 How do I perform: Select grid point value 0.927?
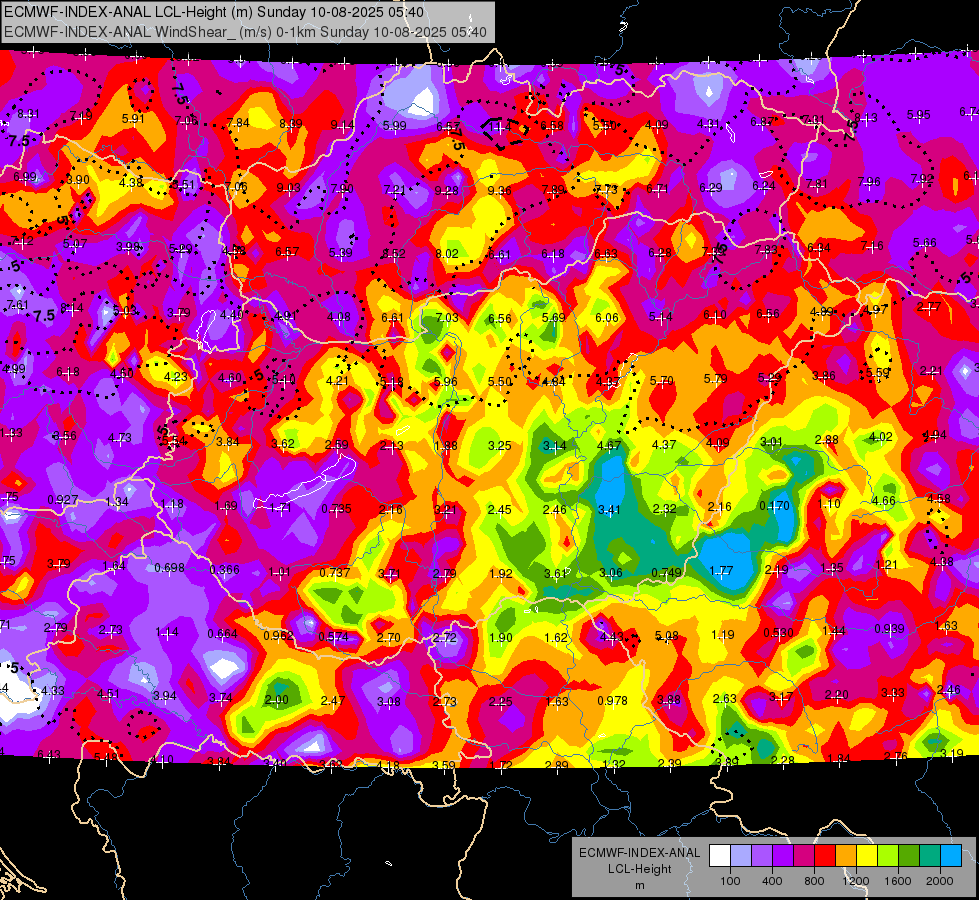pos(62,500)
